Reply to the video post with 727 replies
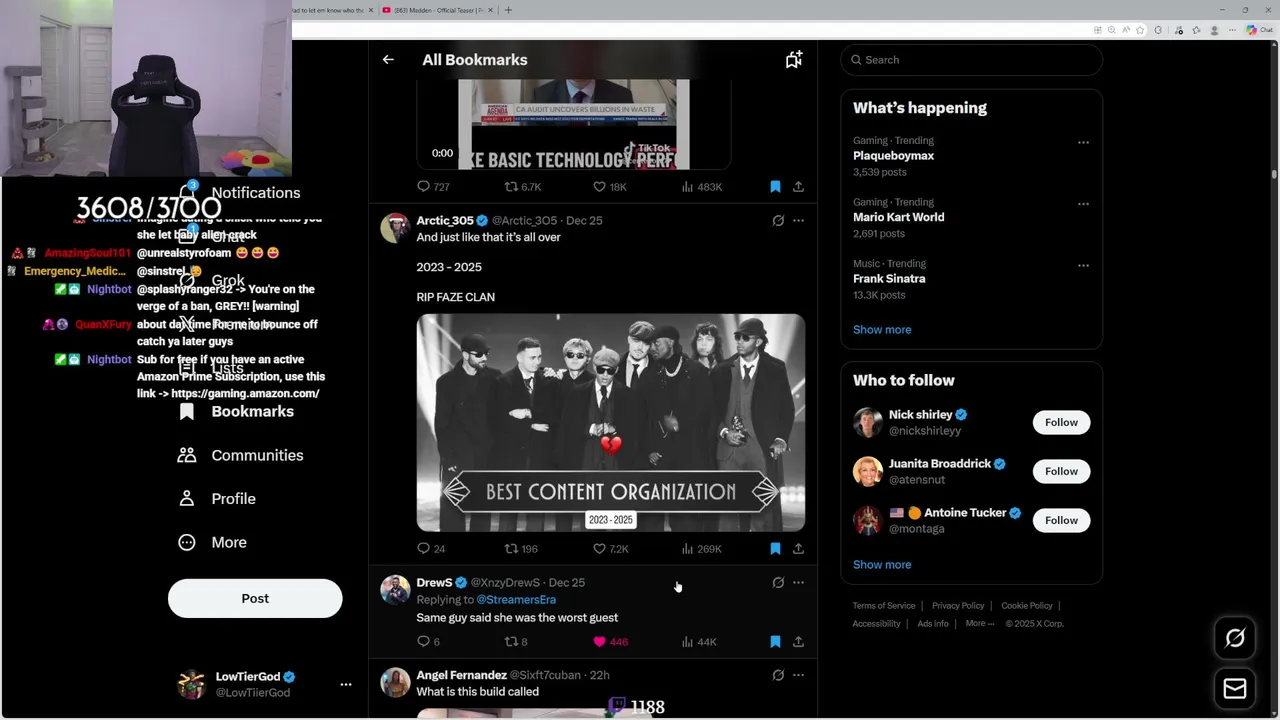 (x=433, y=187)
